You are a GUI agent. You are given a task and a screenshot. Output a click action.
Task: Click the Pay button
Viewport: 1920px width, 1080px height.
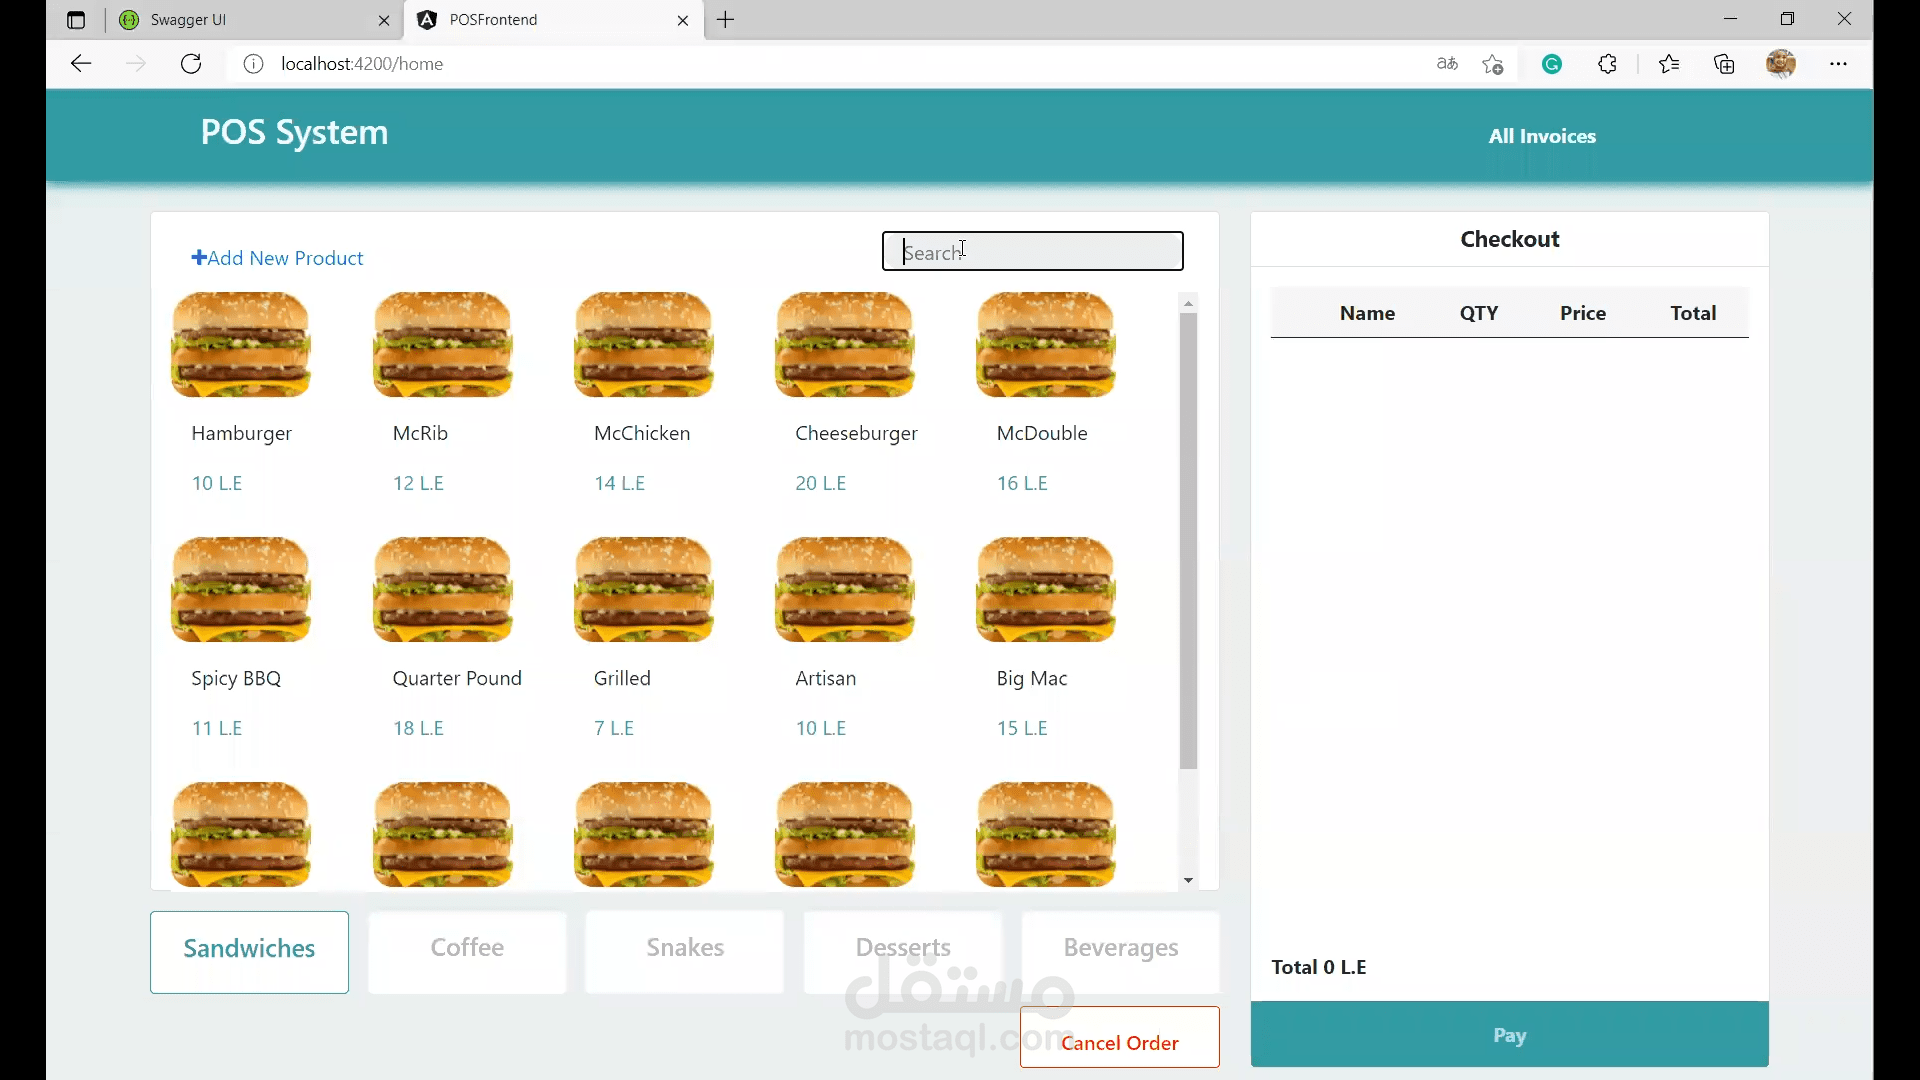coord(1509,1035)
